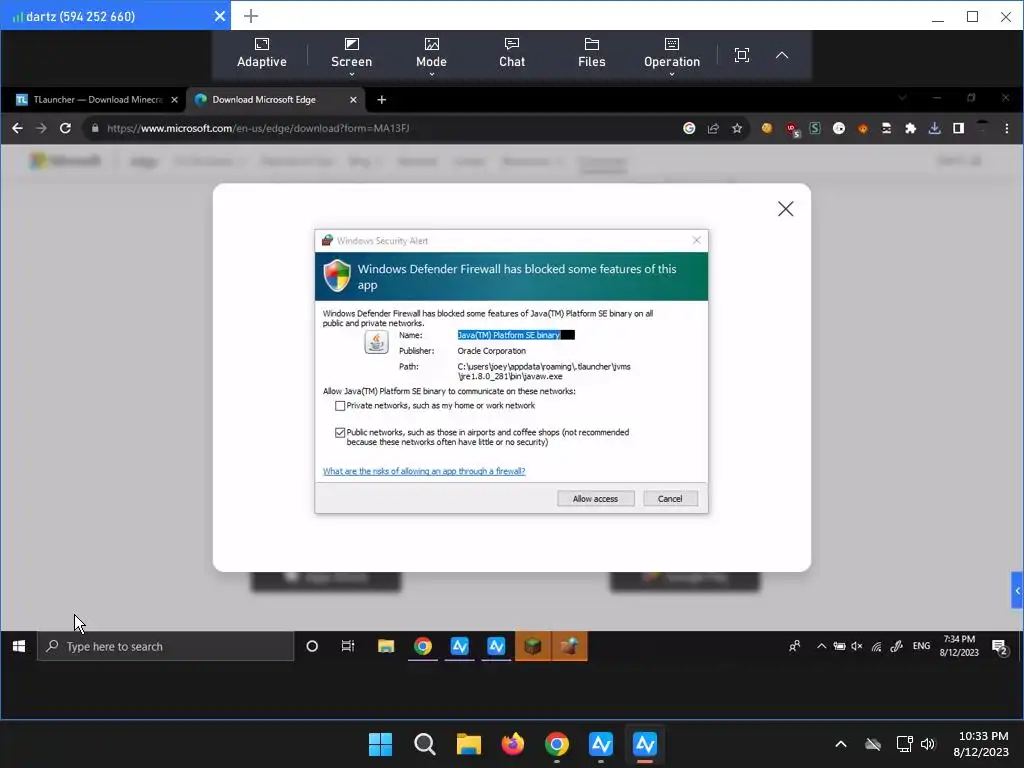Close the Windows Security Alert dialog
Screen dimensions: 1024x768
click(697, 240)
